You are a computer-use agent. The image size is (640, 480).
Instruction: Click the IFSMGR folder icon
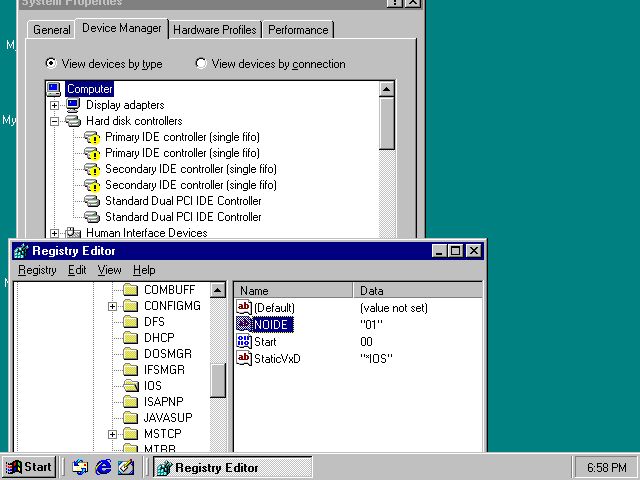coord(131,370)
